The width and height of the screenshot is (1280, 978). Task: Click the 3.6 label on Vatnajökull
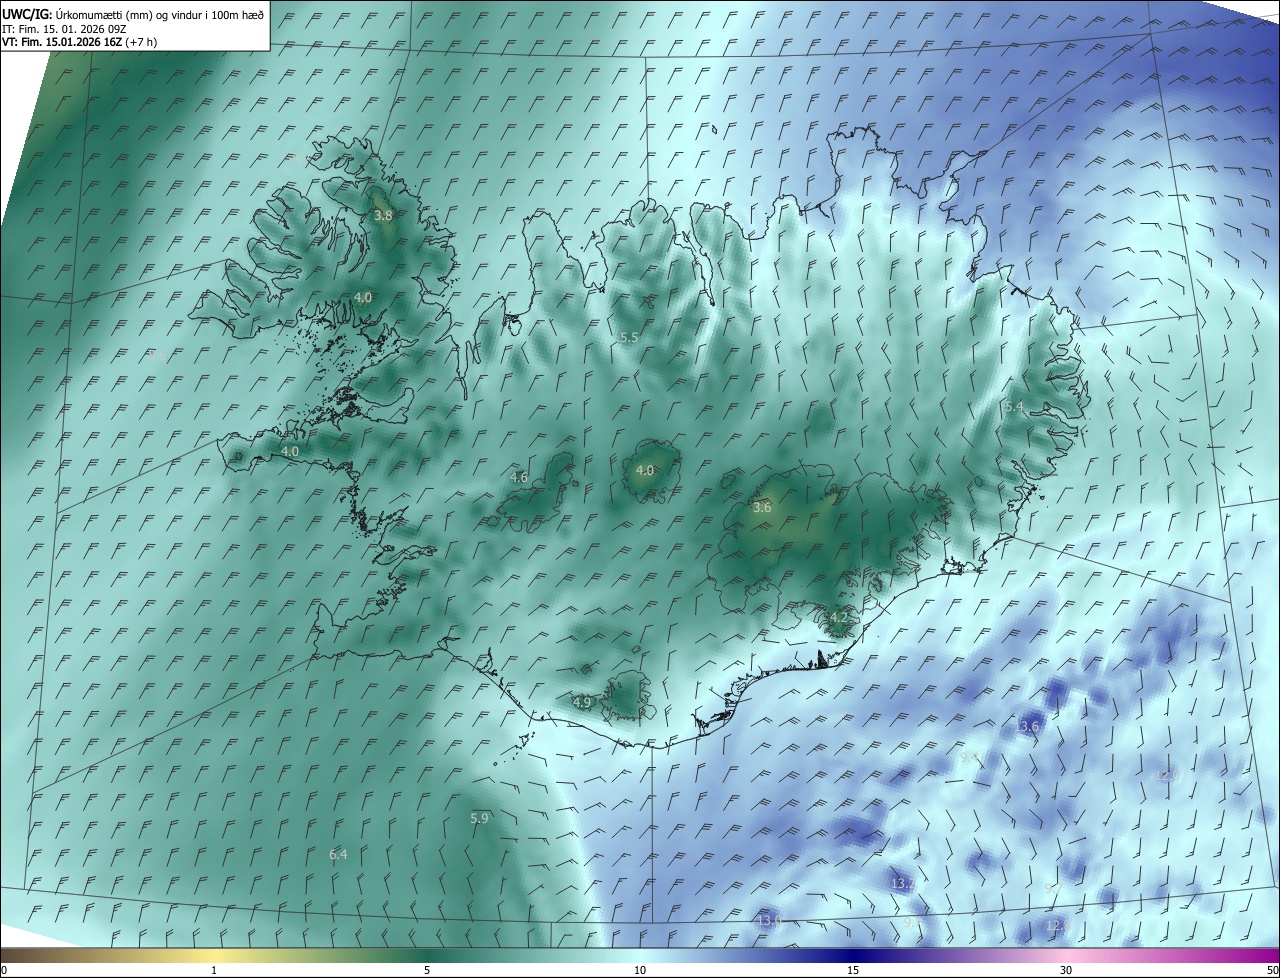pos(762,507)
